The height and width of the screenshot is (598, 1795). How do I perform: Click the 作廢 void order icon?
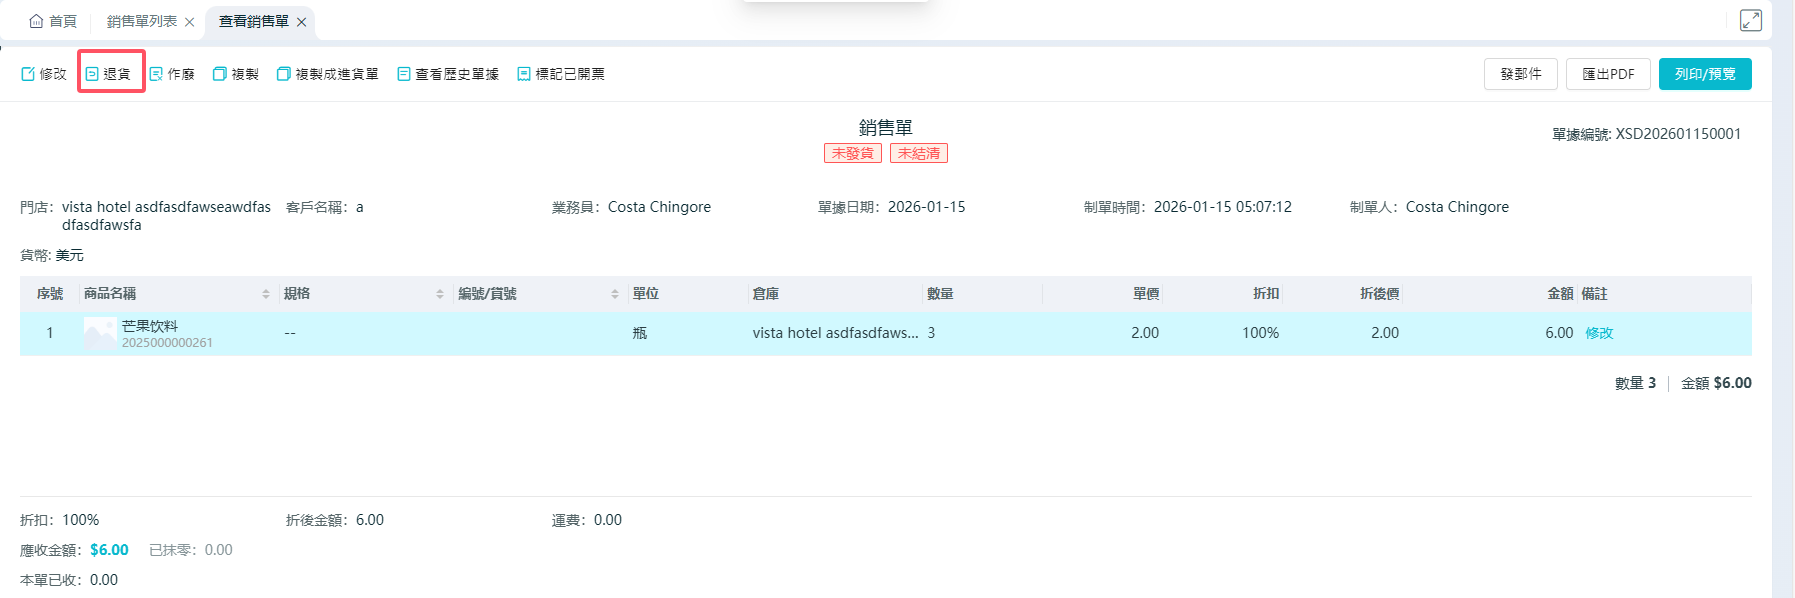[x=156, y=74]
